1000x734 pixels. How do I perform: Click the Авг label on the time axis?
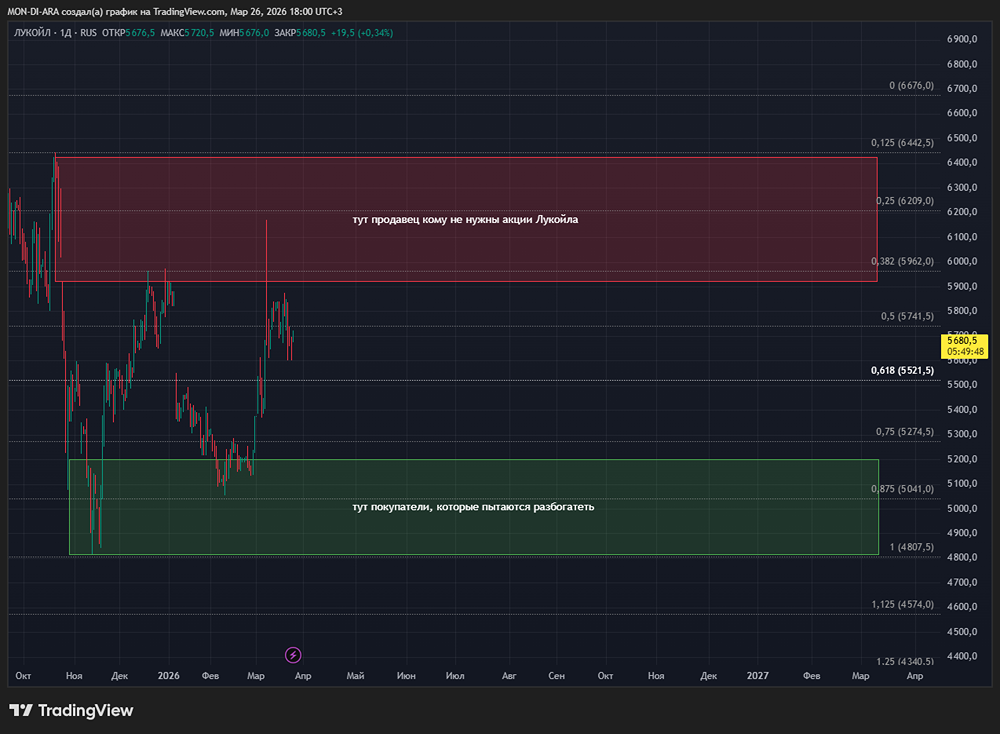point(509,676)
